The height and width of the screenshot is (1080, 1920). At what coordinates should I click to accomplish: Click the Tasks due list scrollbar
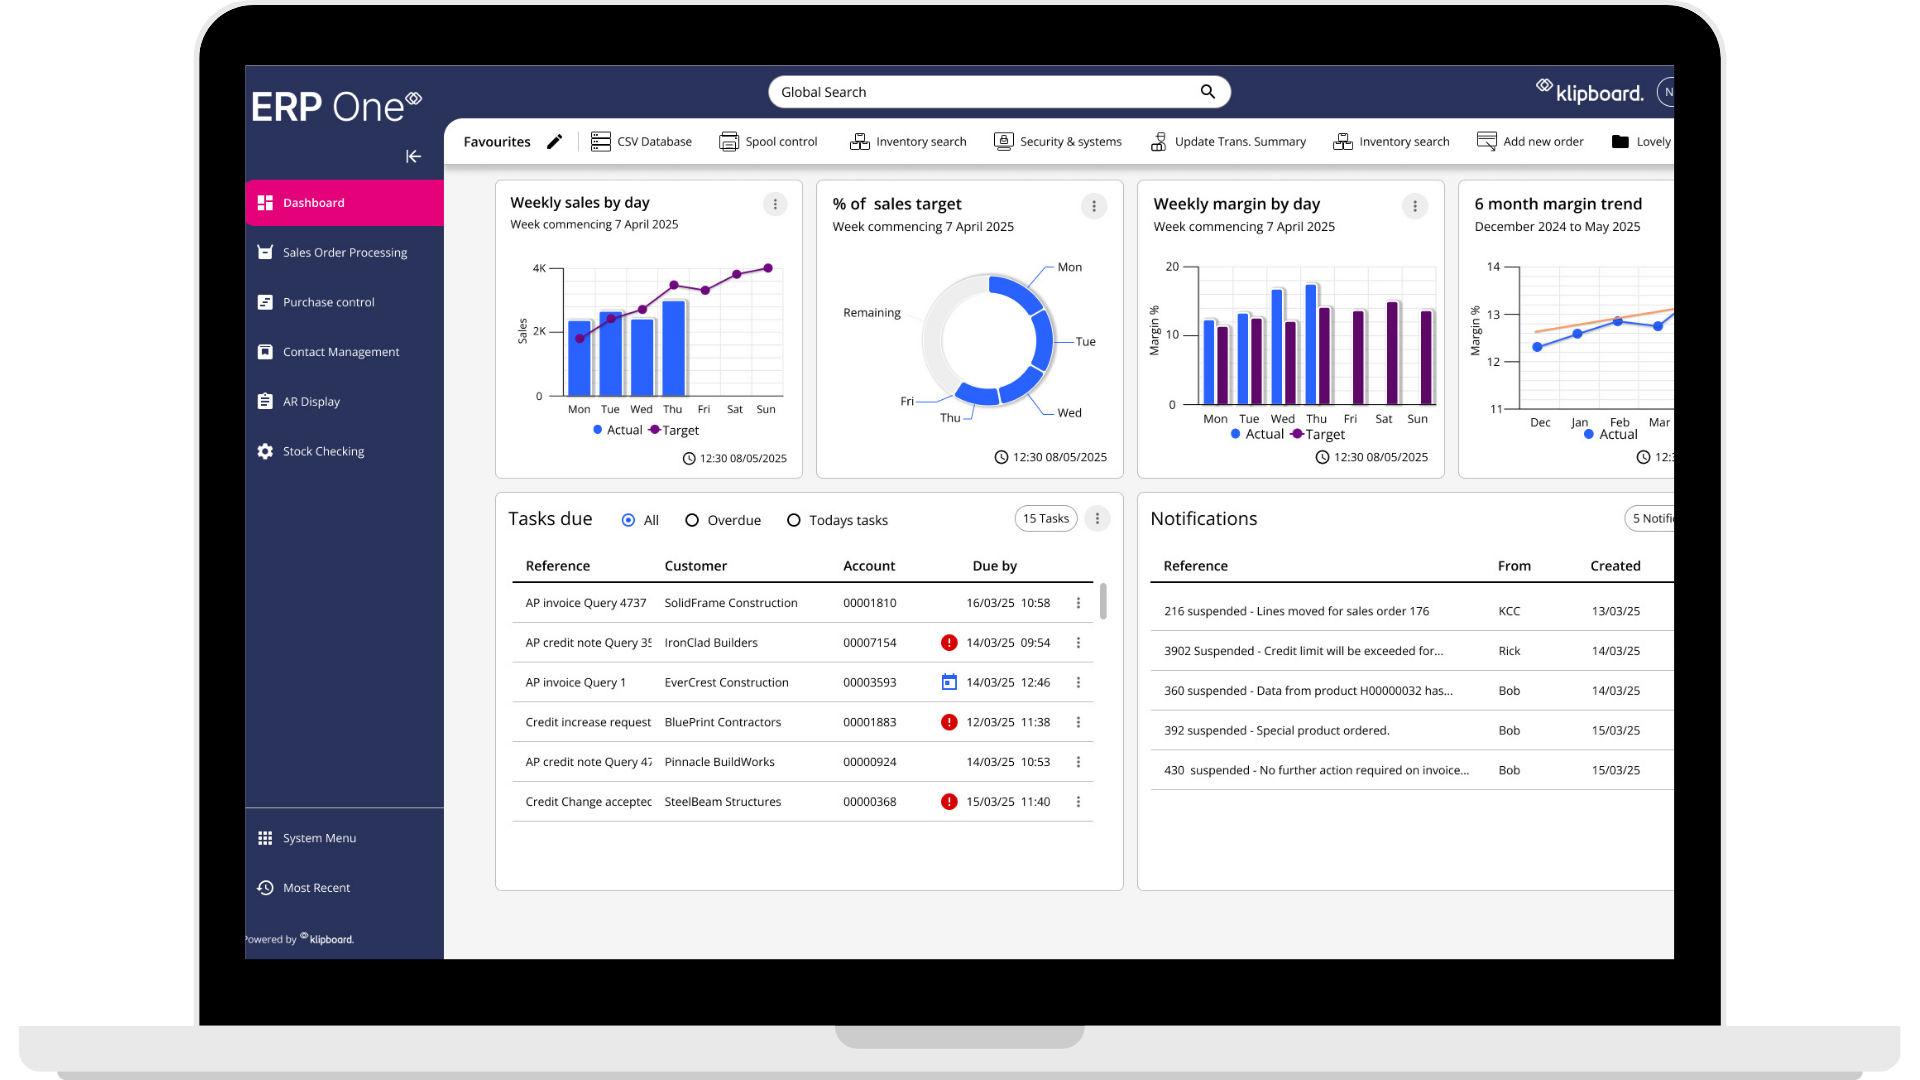click(x=1103, y=602)
